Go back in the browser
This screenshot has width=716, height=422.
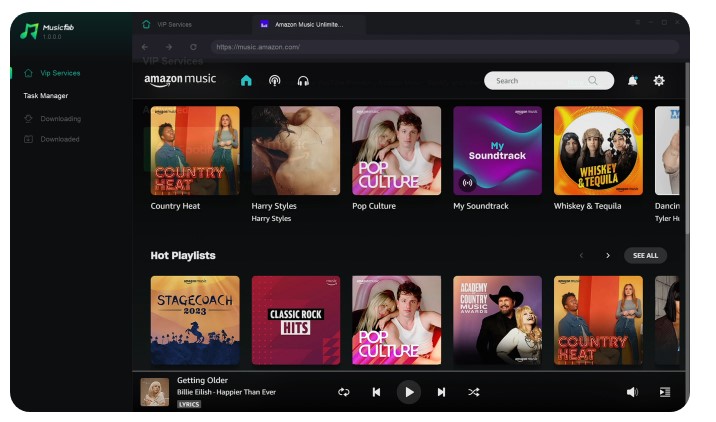click(x=145, y=47)
